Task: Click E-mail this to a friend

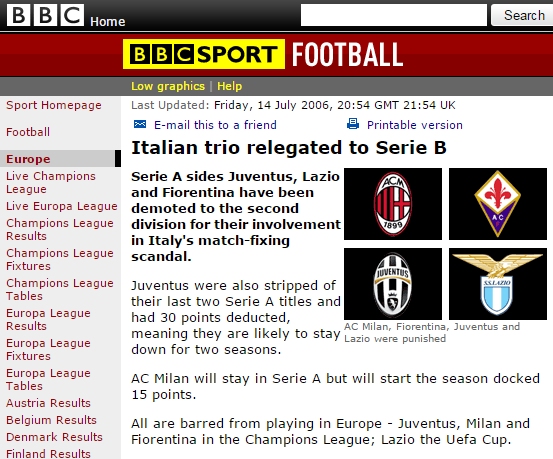Action: [215, 125]
